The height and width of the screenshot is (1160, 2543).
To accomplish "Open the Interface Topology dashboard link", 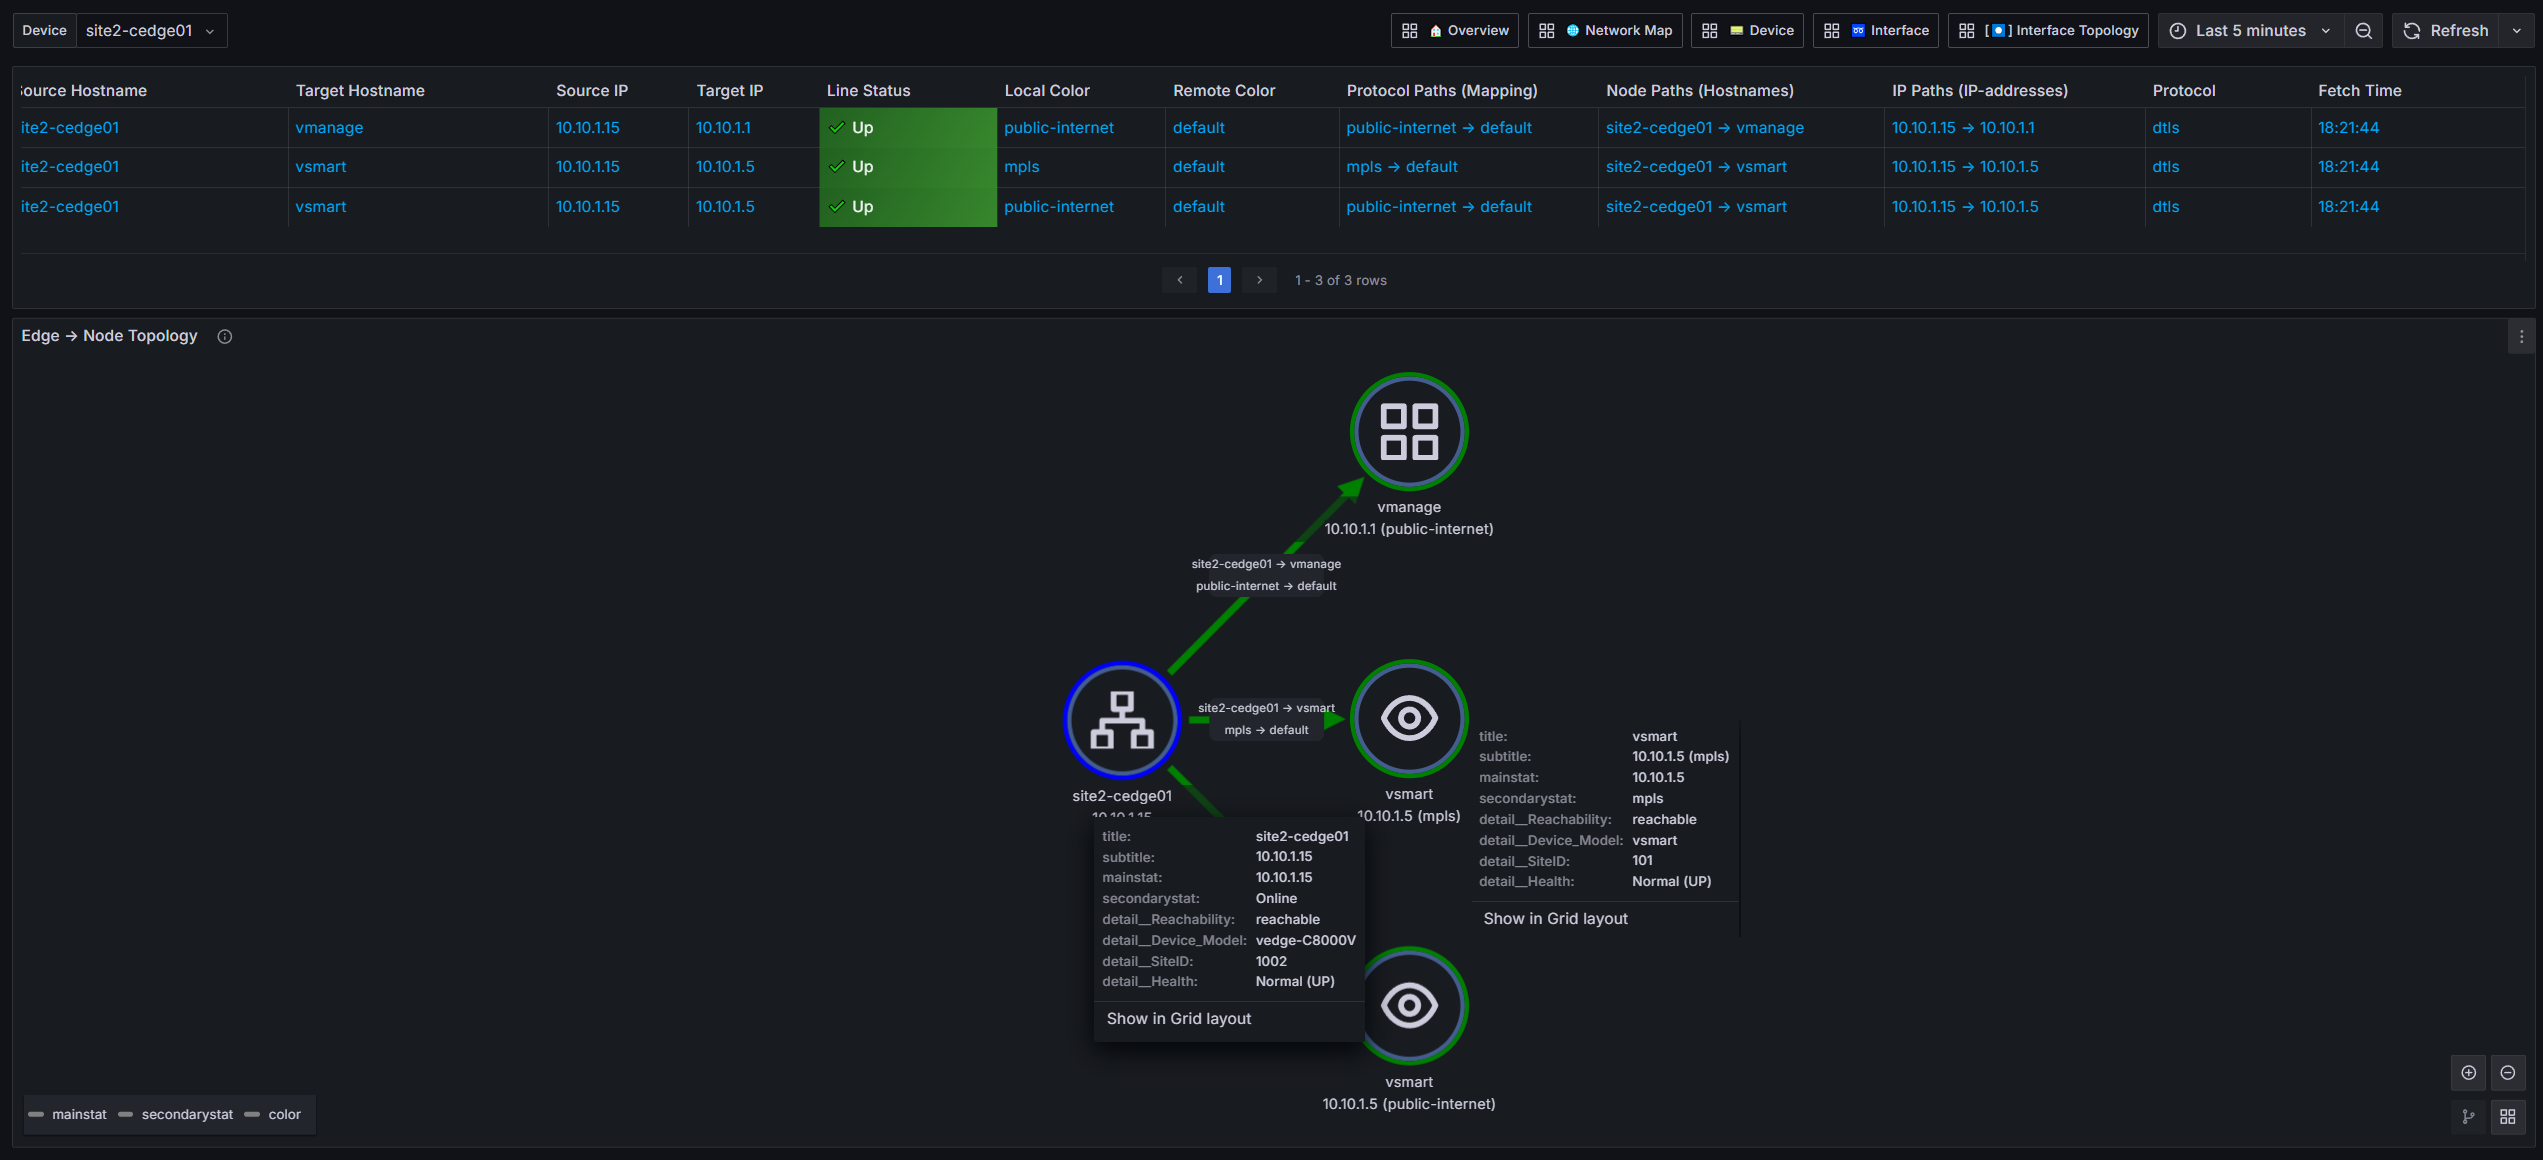I will 2048,31.
